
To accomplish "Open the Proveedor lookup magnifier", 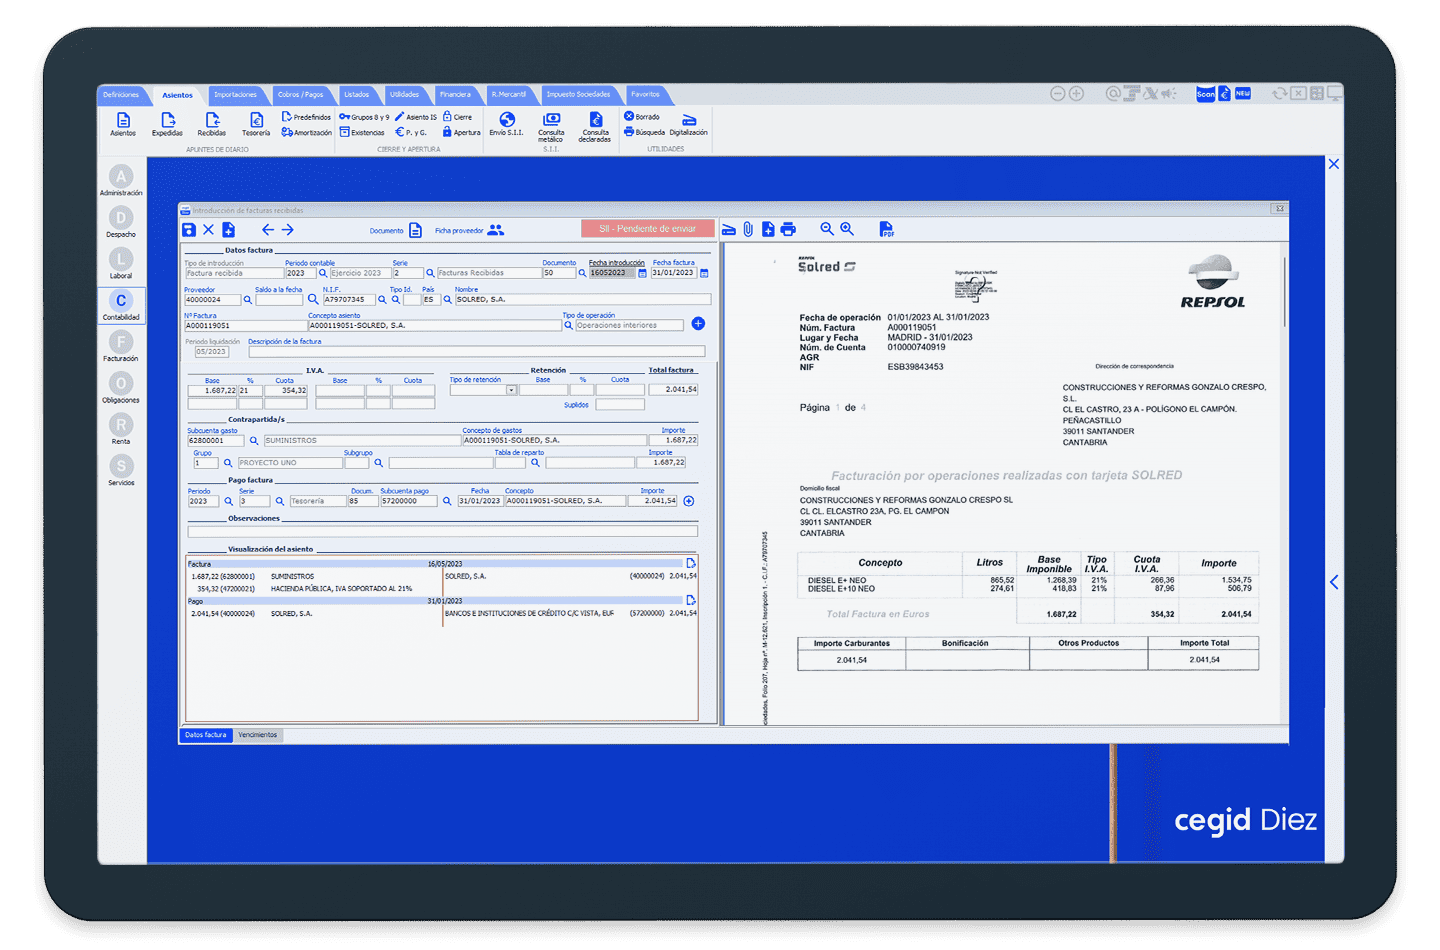I will point(248,300).
